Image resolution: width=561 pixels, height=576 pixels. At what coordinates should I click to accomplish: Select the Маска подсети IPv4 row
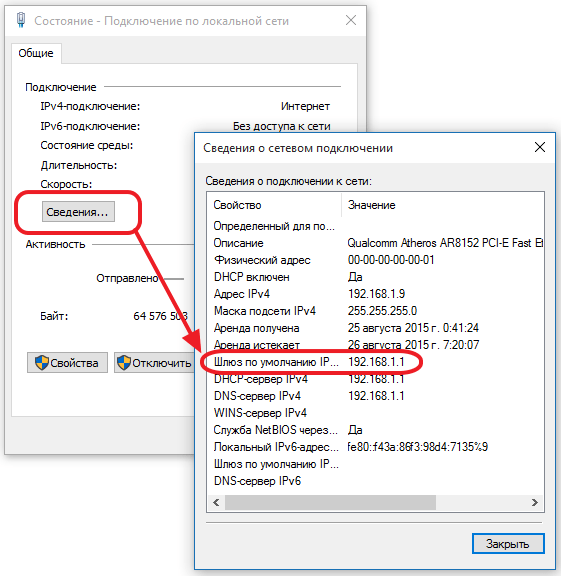375,311
